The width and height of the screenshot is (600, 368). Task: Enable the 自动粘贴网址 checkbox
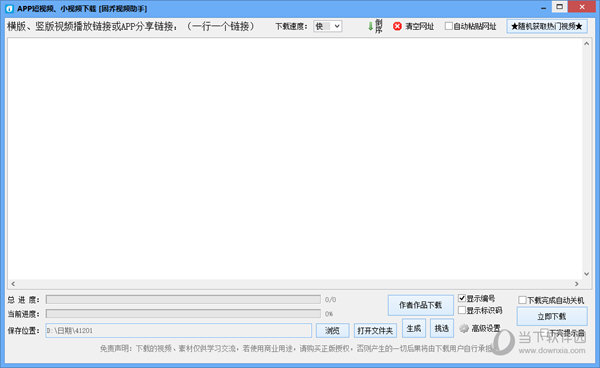[x=448, y=26]
